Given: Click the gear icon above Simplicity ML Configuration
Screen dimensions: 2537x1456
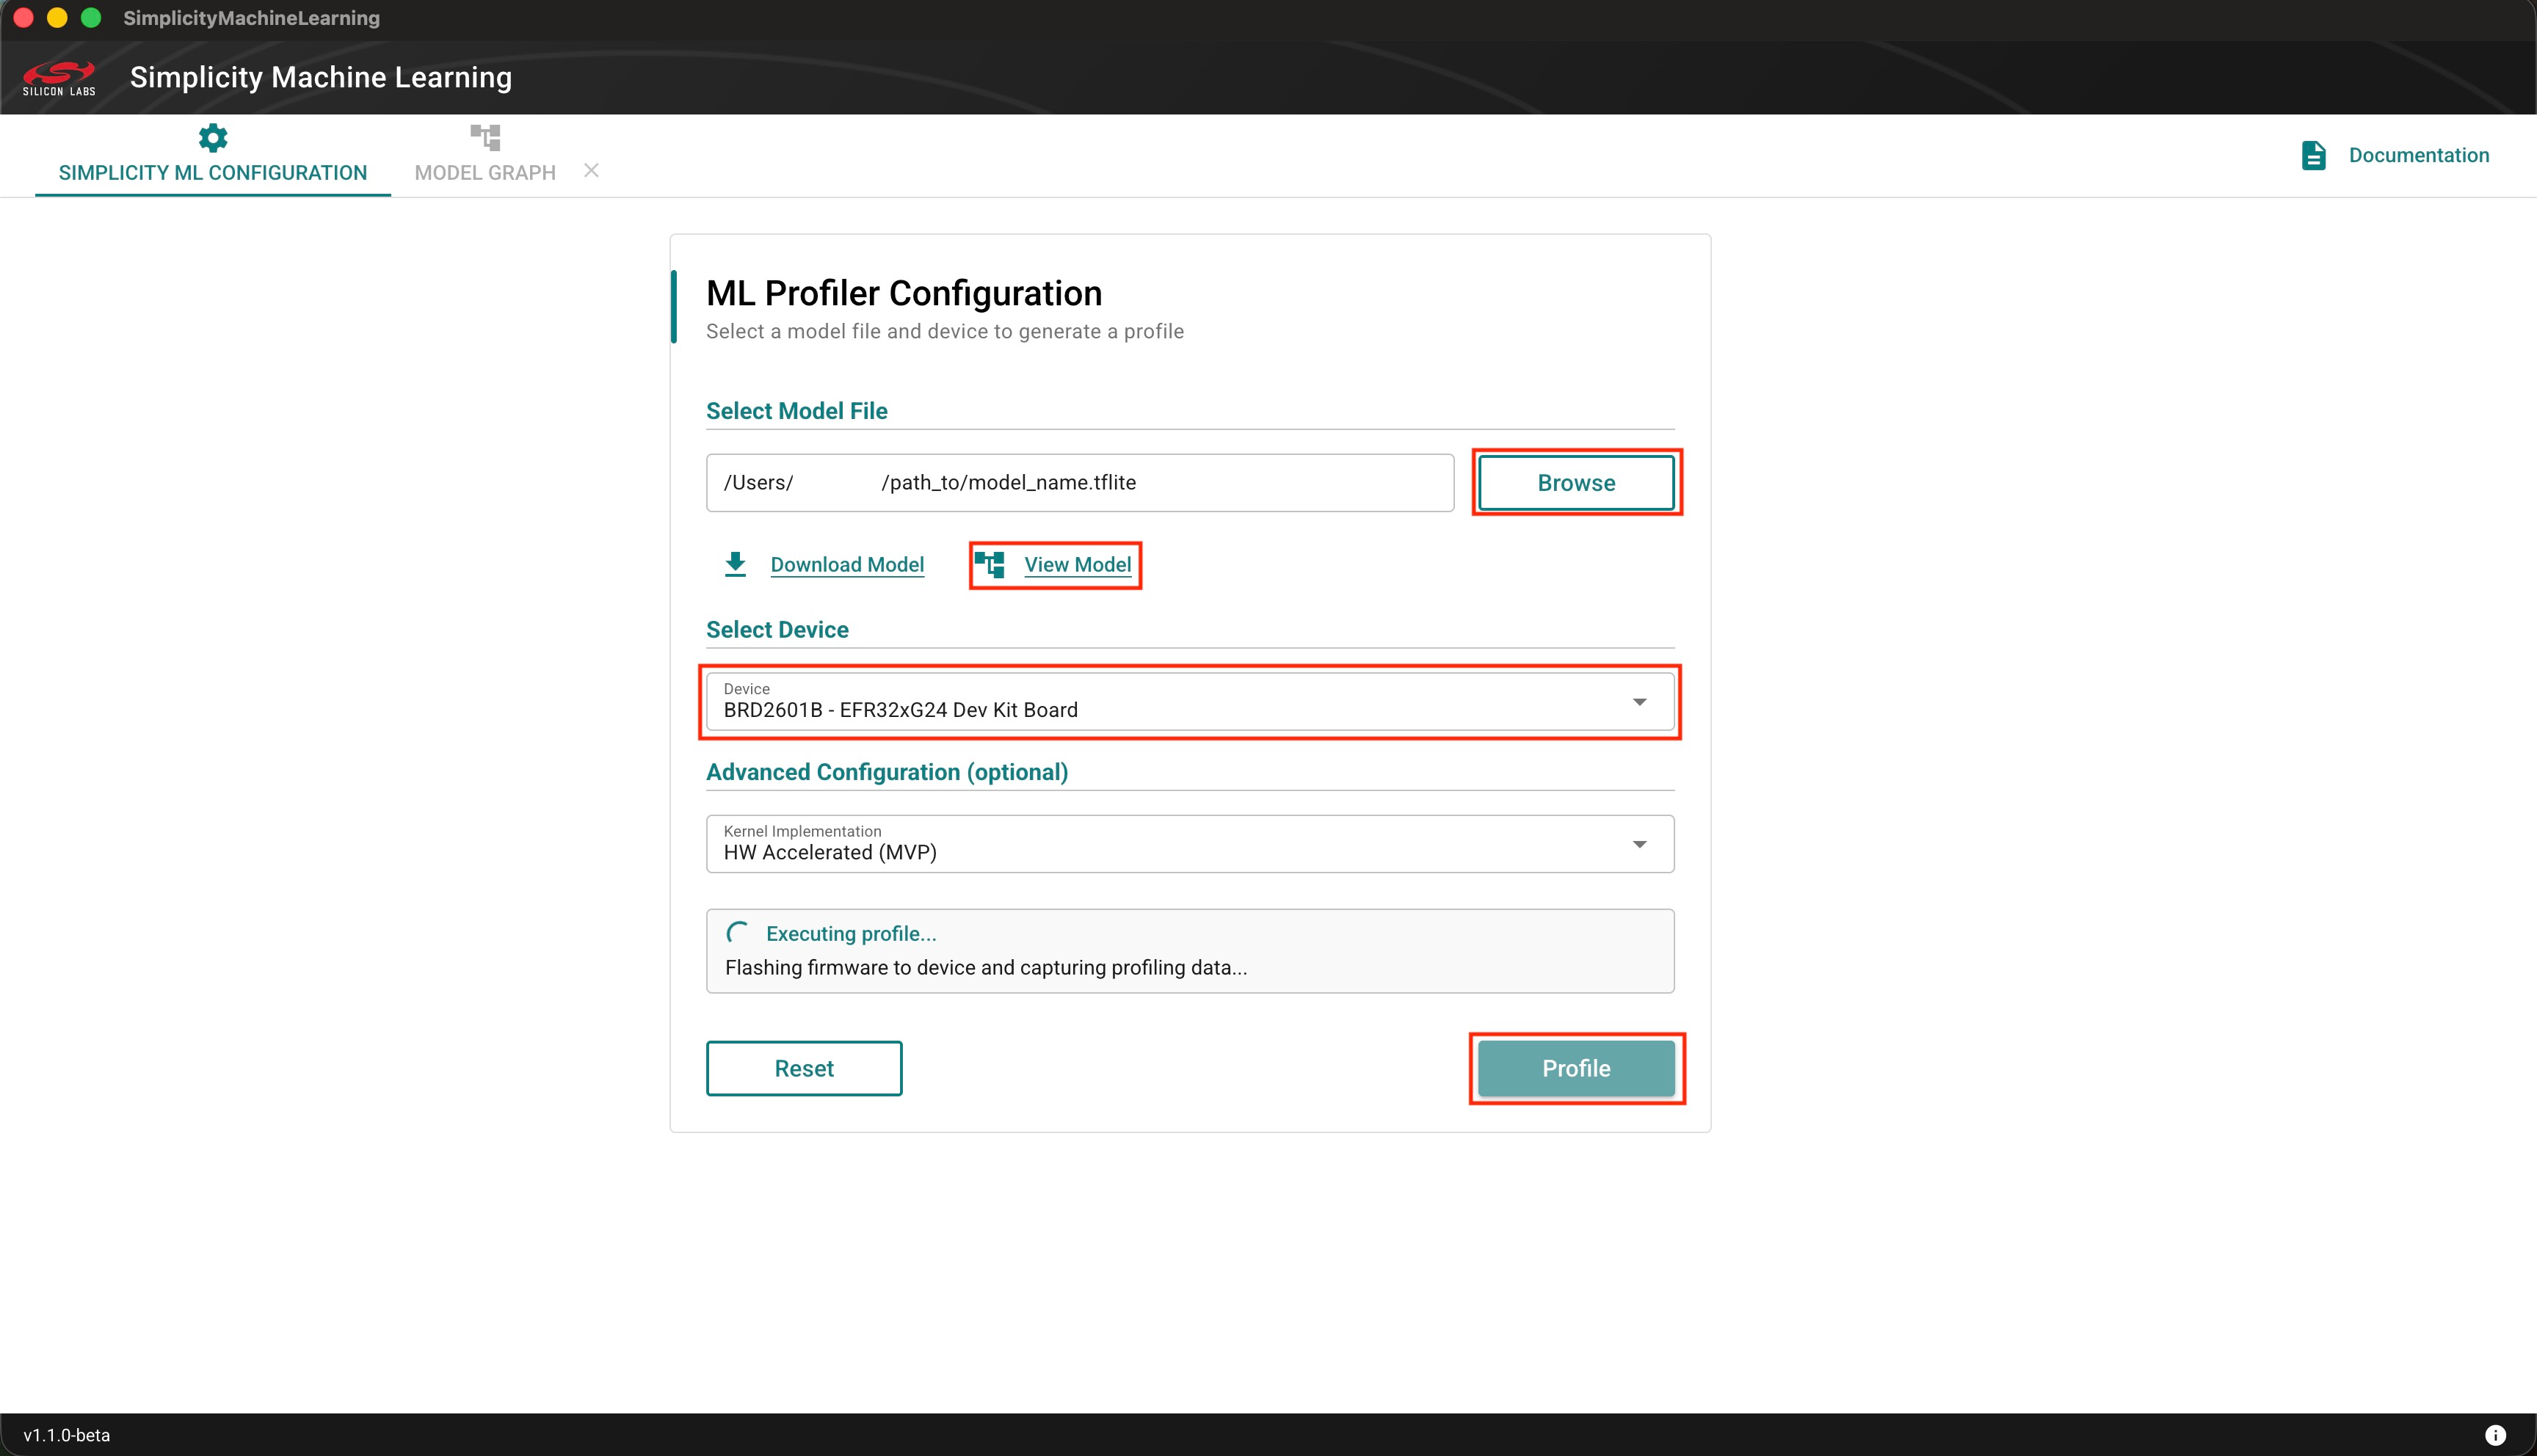Looking at the screenshot, I should click(x=213, y=137).
